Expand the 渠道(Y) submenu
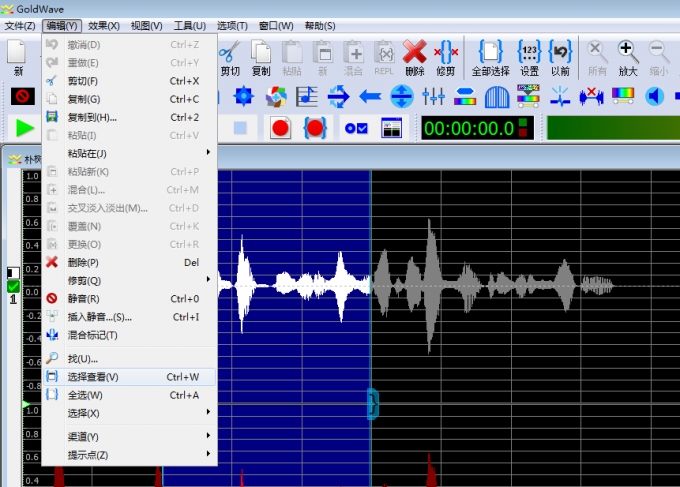This screenshot has height=487, width=680. (x=130, y=437)
